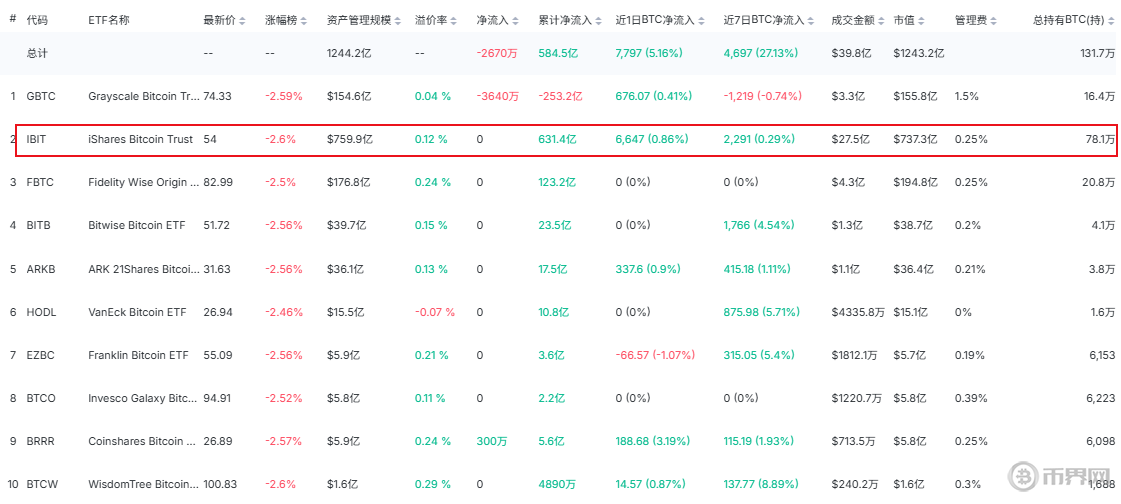Open the GBTC ticker code
The height and width of the screenshot is (504, 1121).
pyautogui.click(x=41, y=96)
